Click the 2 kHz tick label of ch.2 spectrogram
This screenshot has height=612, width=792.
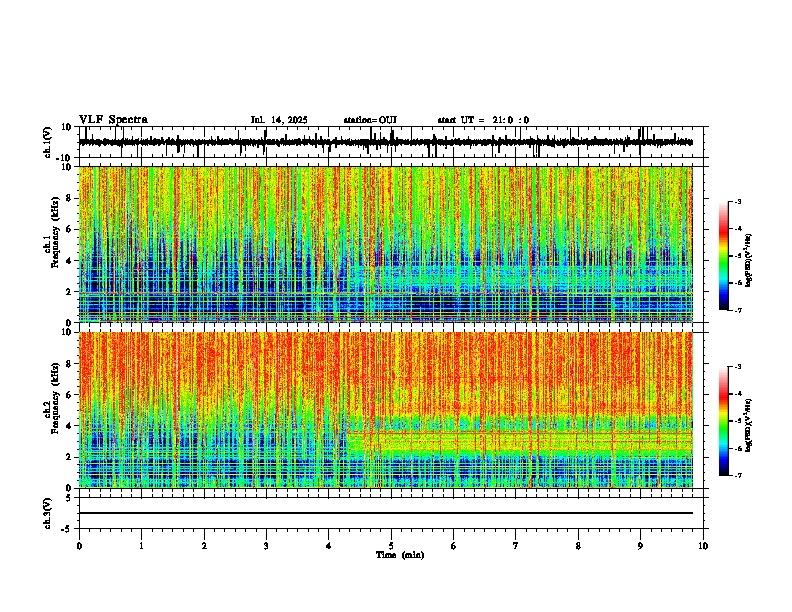[69, 457]
